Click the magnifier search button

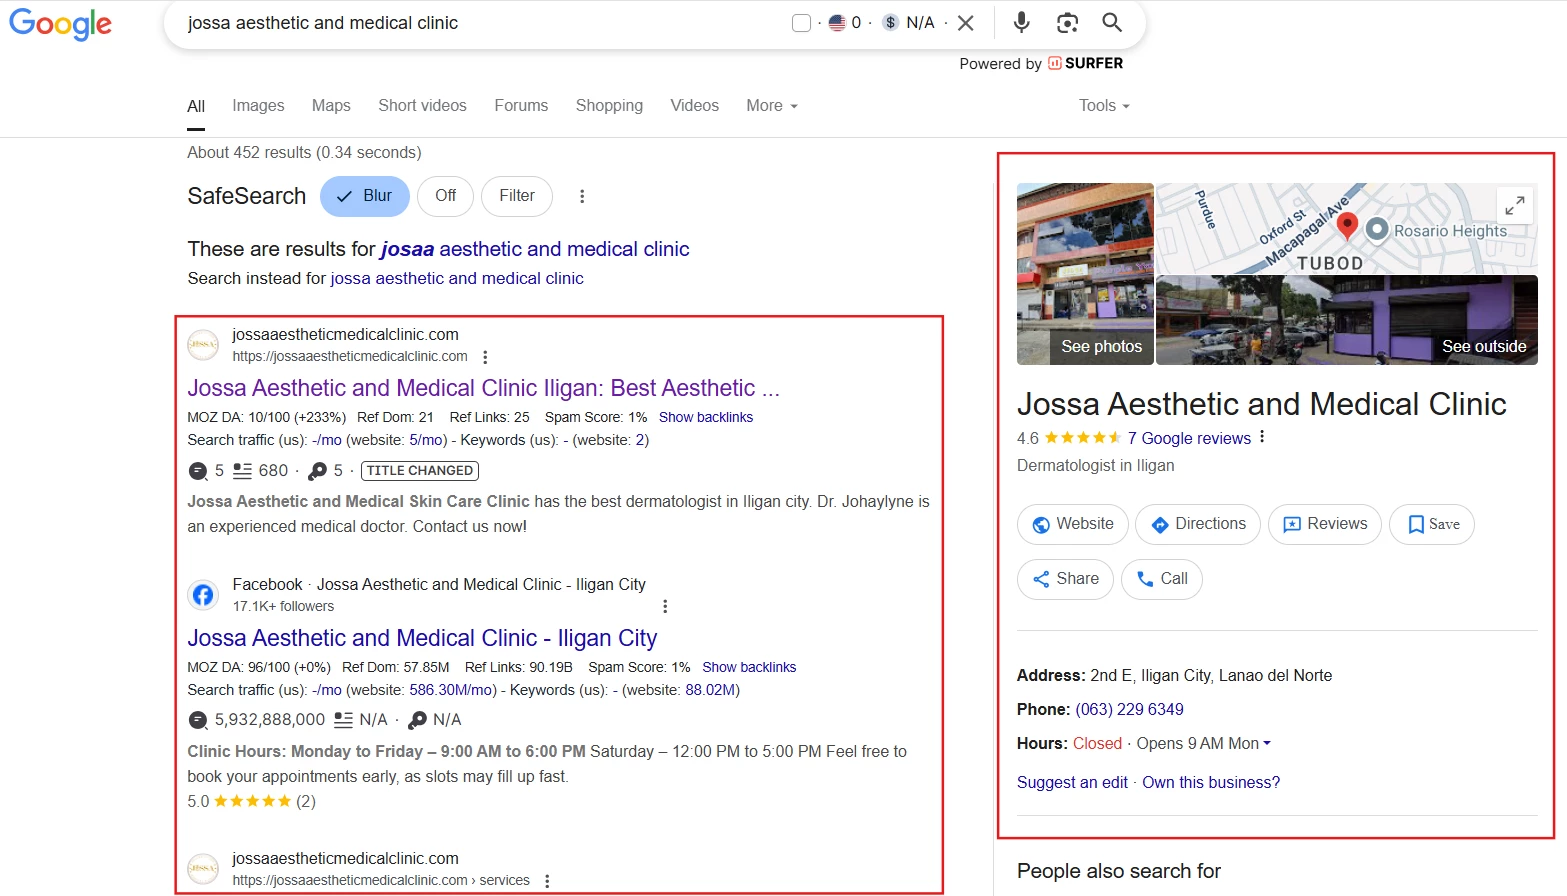(x=1111, y=22)
